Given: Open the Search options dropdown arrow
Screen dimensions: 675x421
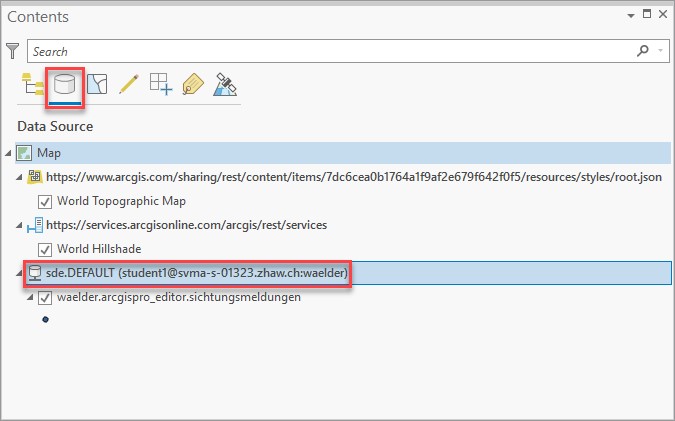Looking at the screenshot, I should pos(661,50).
